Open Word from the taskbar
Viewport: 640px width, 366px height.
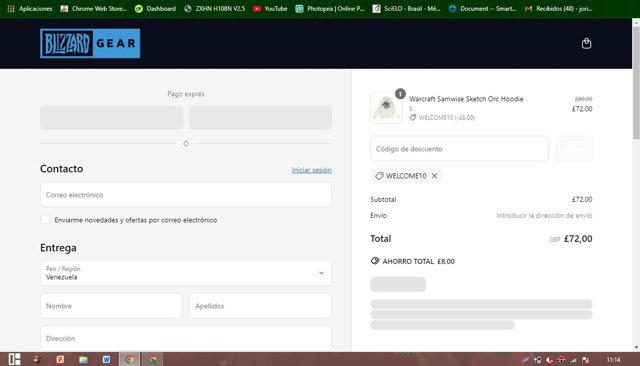click(x=107, y=359)
